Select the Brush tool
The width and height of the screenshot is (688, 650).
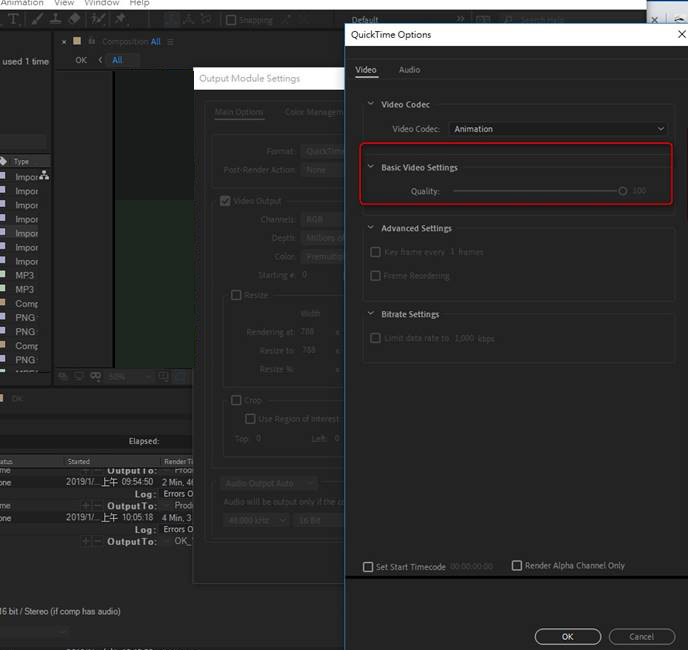(x=37, y=19)
